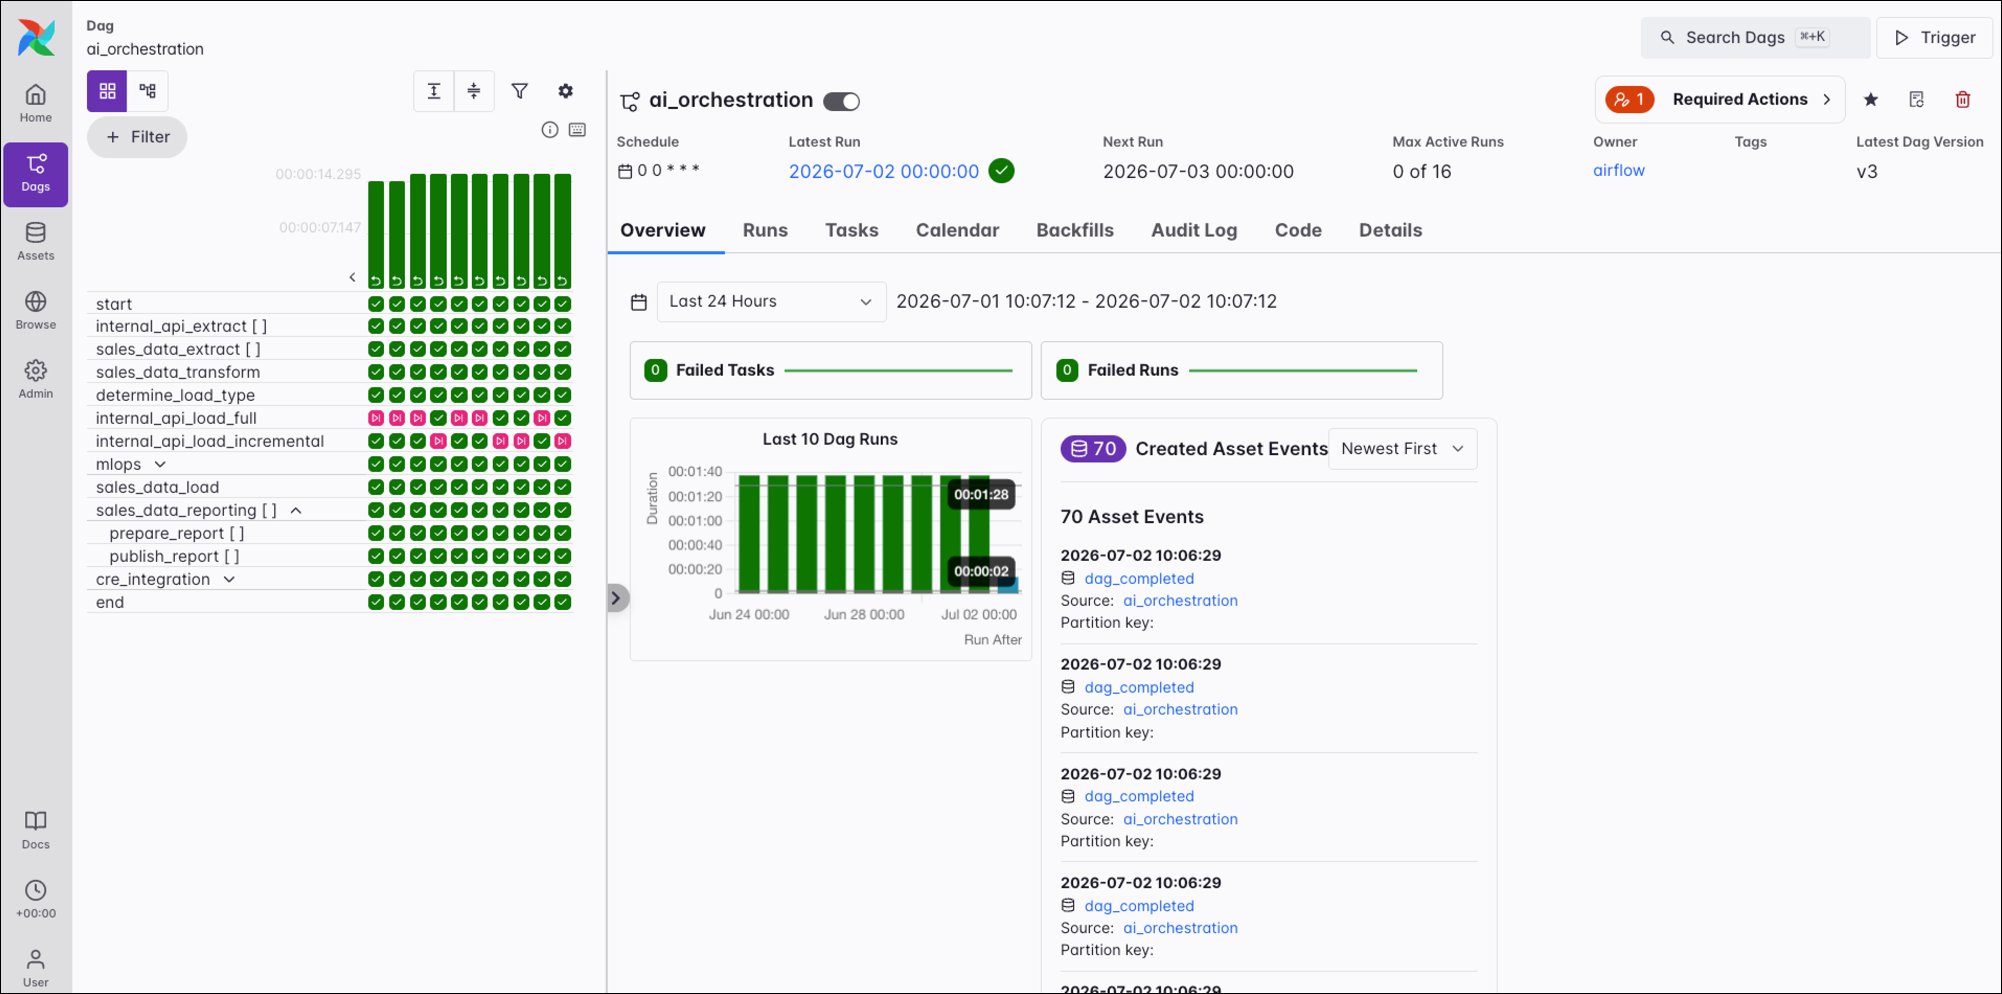Screen dimensions: 2002x994
Task: Expand the collapsed panel with the round arrow
Action: (617, 598)
